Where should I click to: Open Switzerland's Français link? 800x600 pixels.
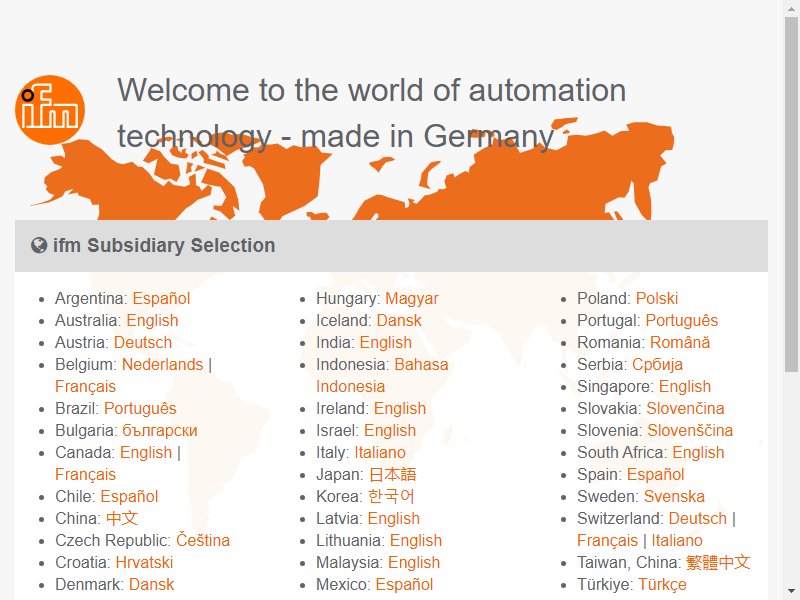click(607, 540)
